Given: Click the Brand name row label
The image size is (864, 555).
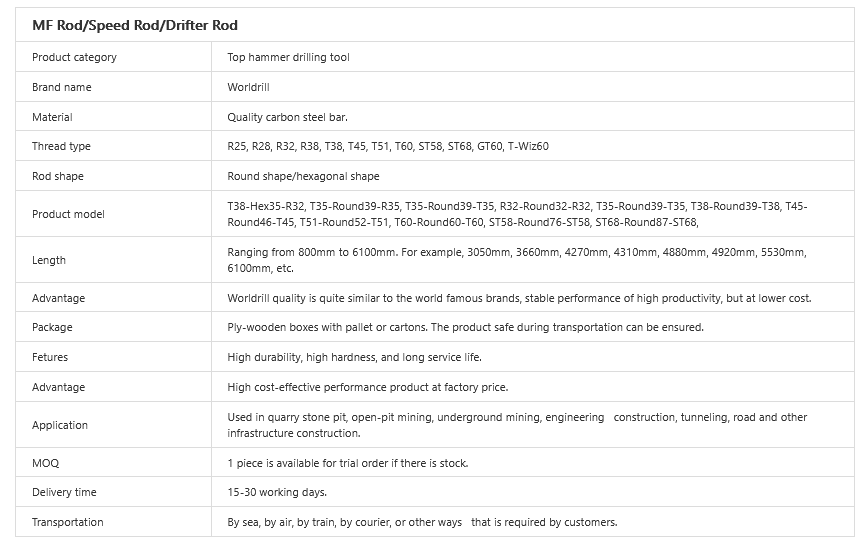Looking at the screenshot, I should [61, 87].
